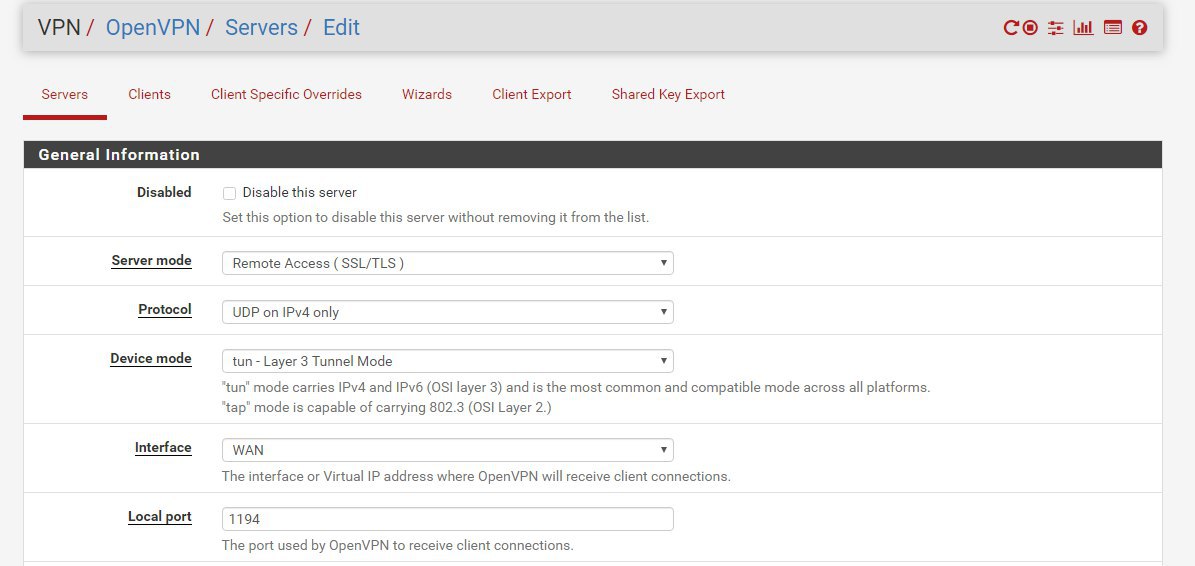Click the Interface field label
Viewport: 1195px width, 566px height.
(x=163, y=447)
